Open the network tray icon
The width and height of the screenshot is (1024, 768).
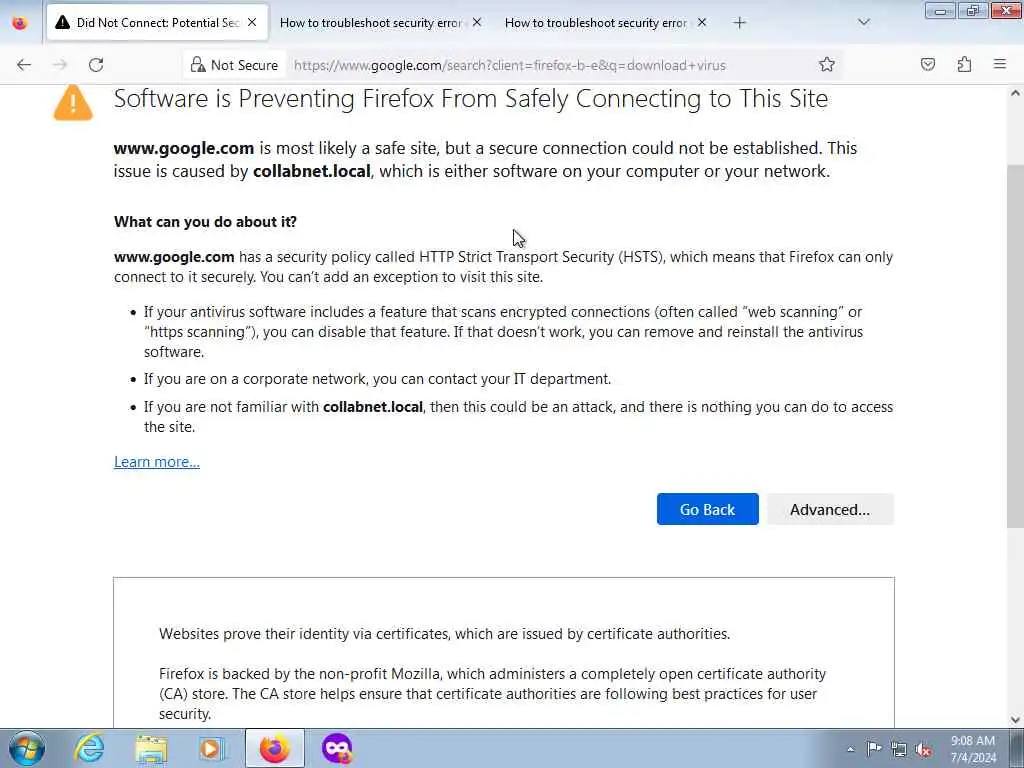click(899, 750)
